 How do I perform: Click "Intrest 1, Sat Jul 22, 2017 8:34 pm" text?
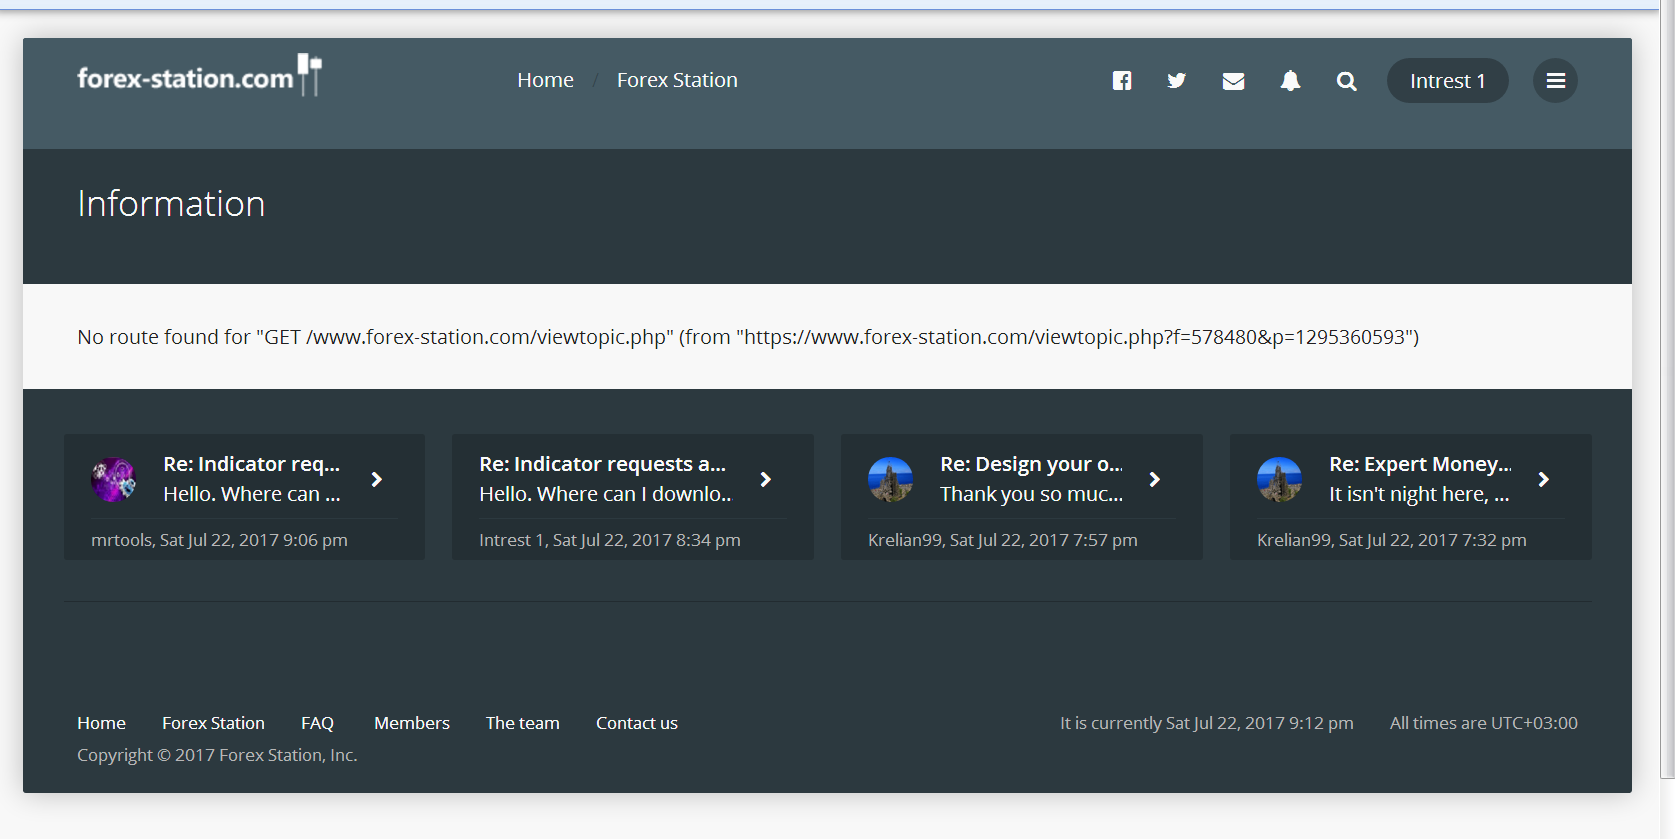point(610,540)
